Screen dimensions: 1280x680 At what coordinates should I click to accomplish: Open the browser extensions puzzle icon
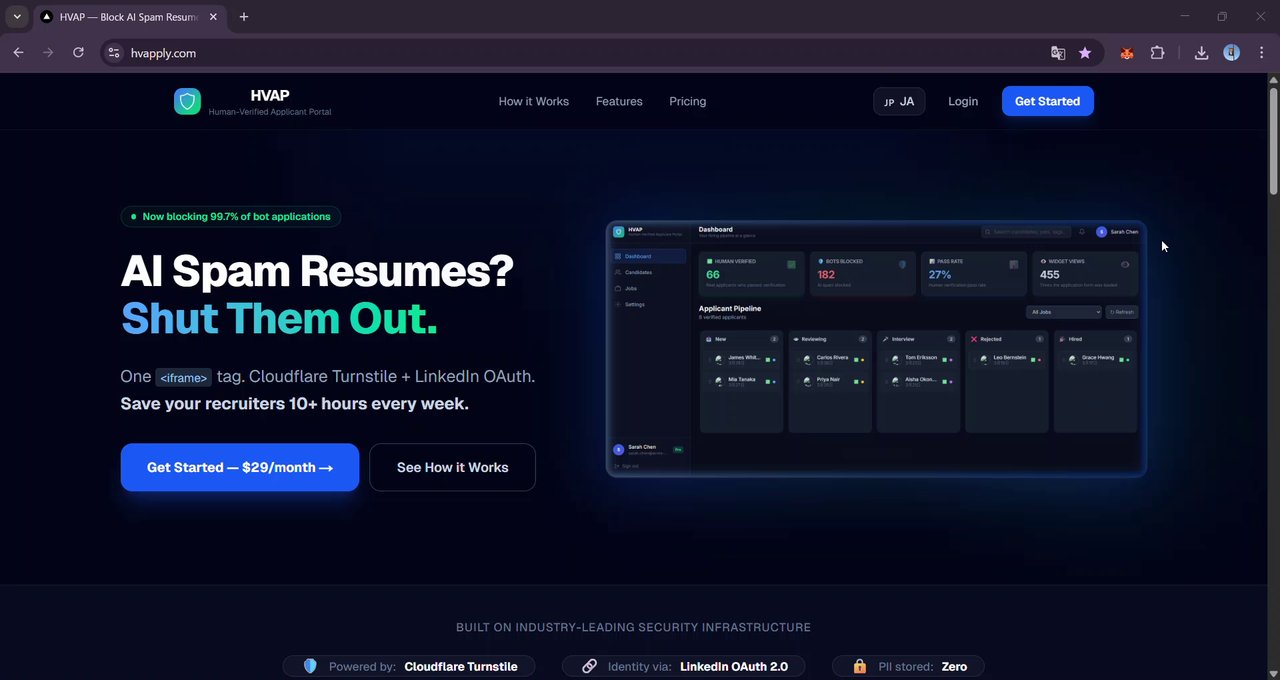(1157, 53)
